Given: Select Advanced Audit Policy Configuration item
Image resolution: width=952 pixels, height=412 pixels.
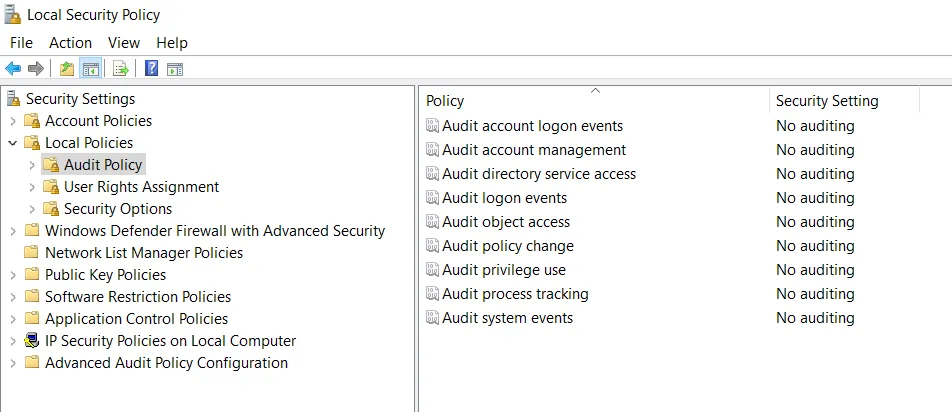Looking at the screenshot, I should point(166,363).
